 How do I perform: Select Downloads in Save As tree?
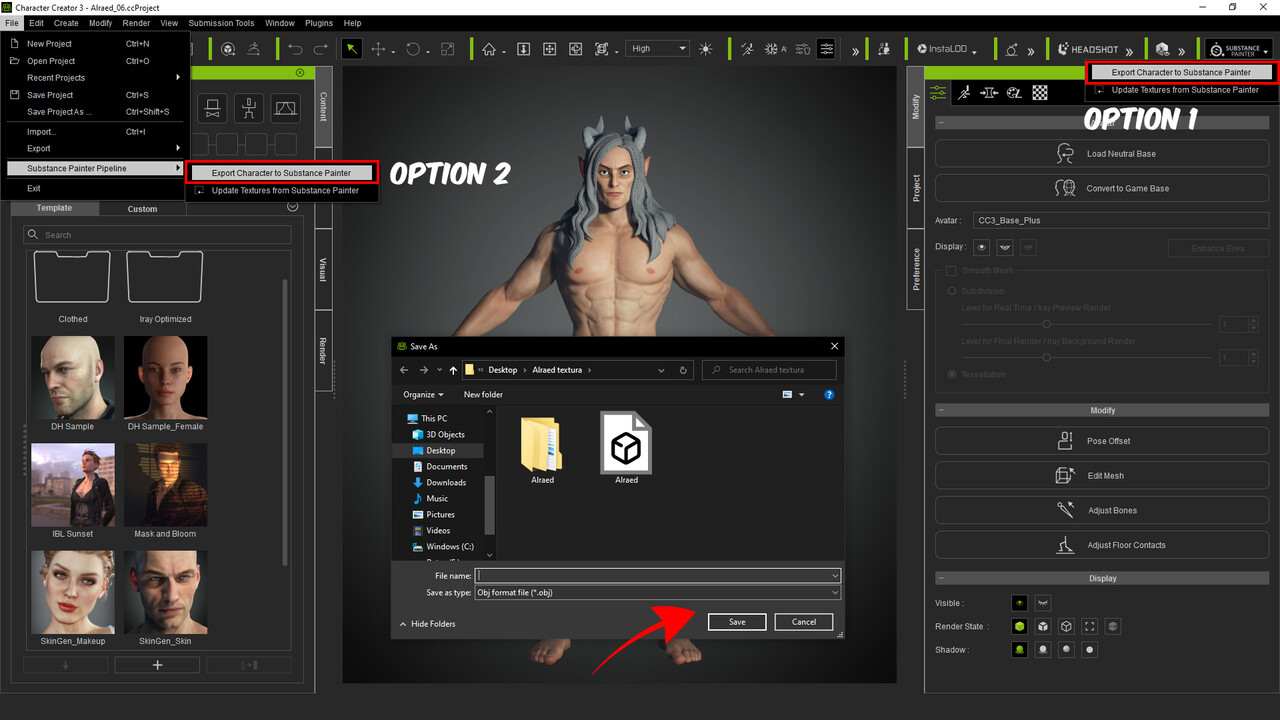click(446, 482)
